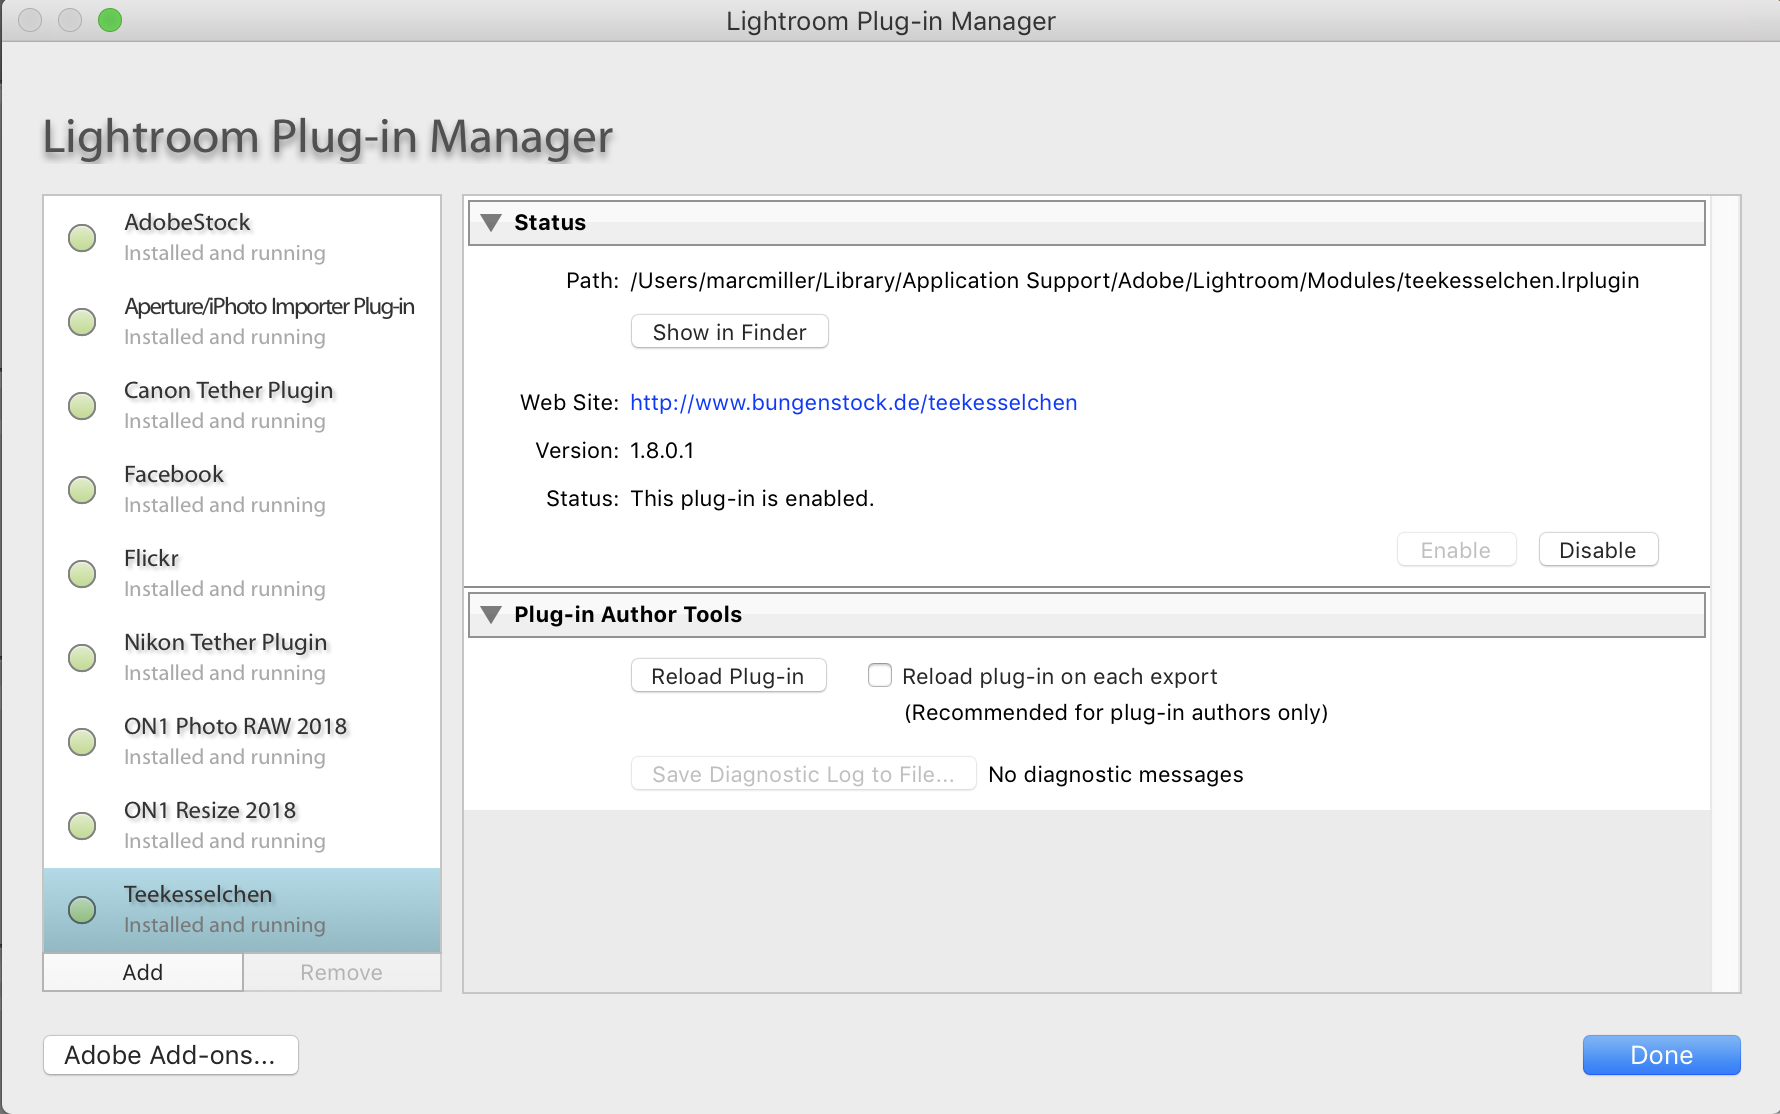Image resolution: width=1780 pixels, height=1114 pixels.
Task: Click the version number 1.8.0.1
Action: click(662, 451)
